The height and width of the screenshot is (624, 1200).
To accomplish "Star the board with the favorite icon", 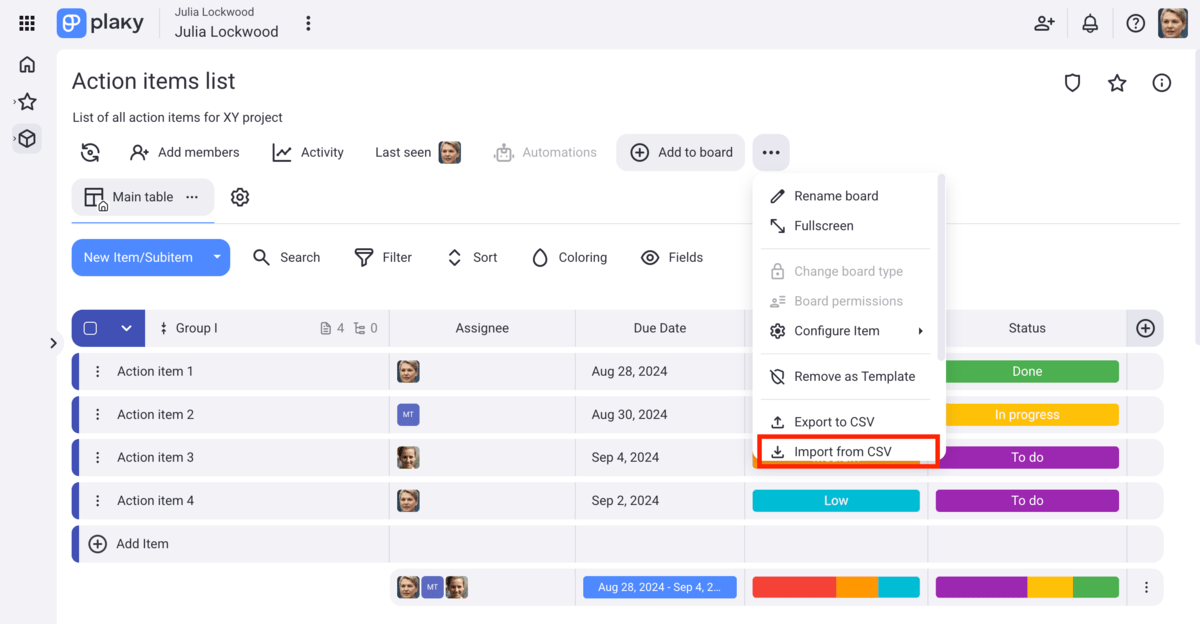I will pyautogui.click(x=1117, y=83).
